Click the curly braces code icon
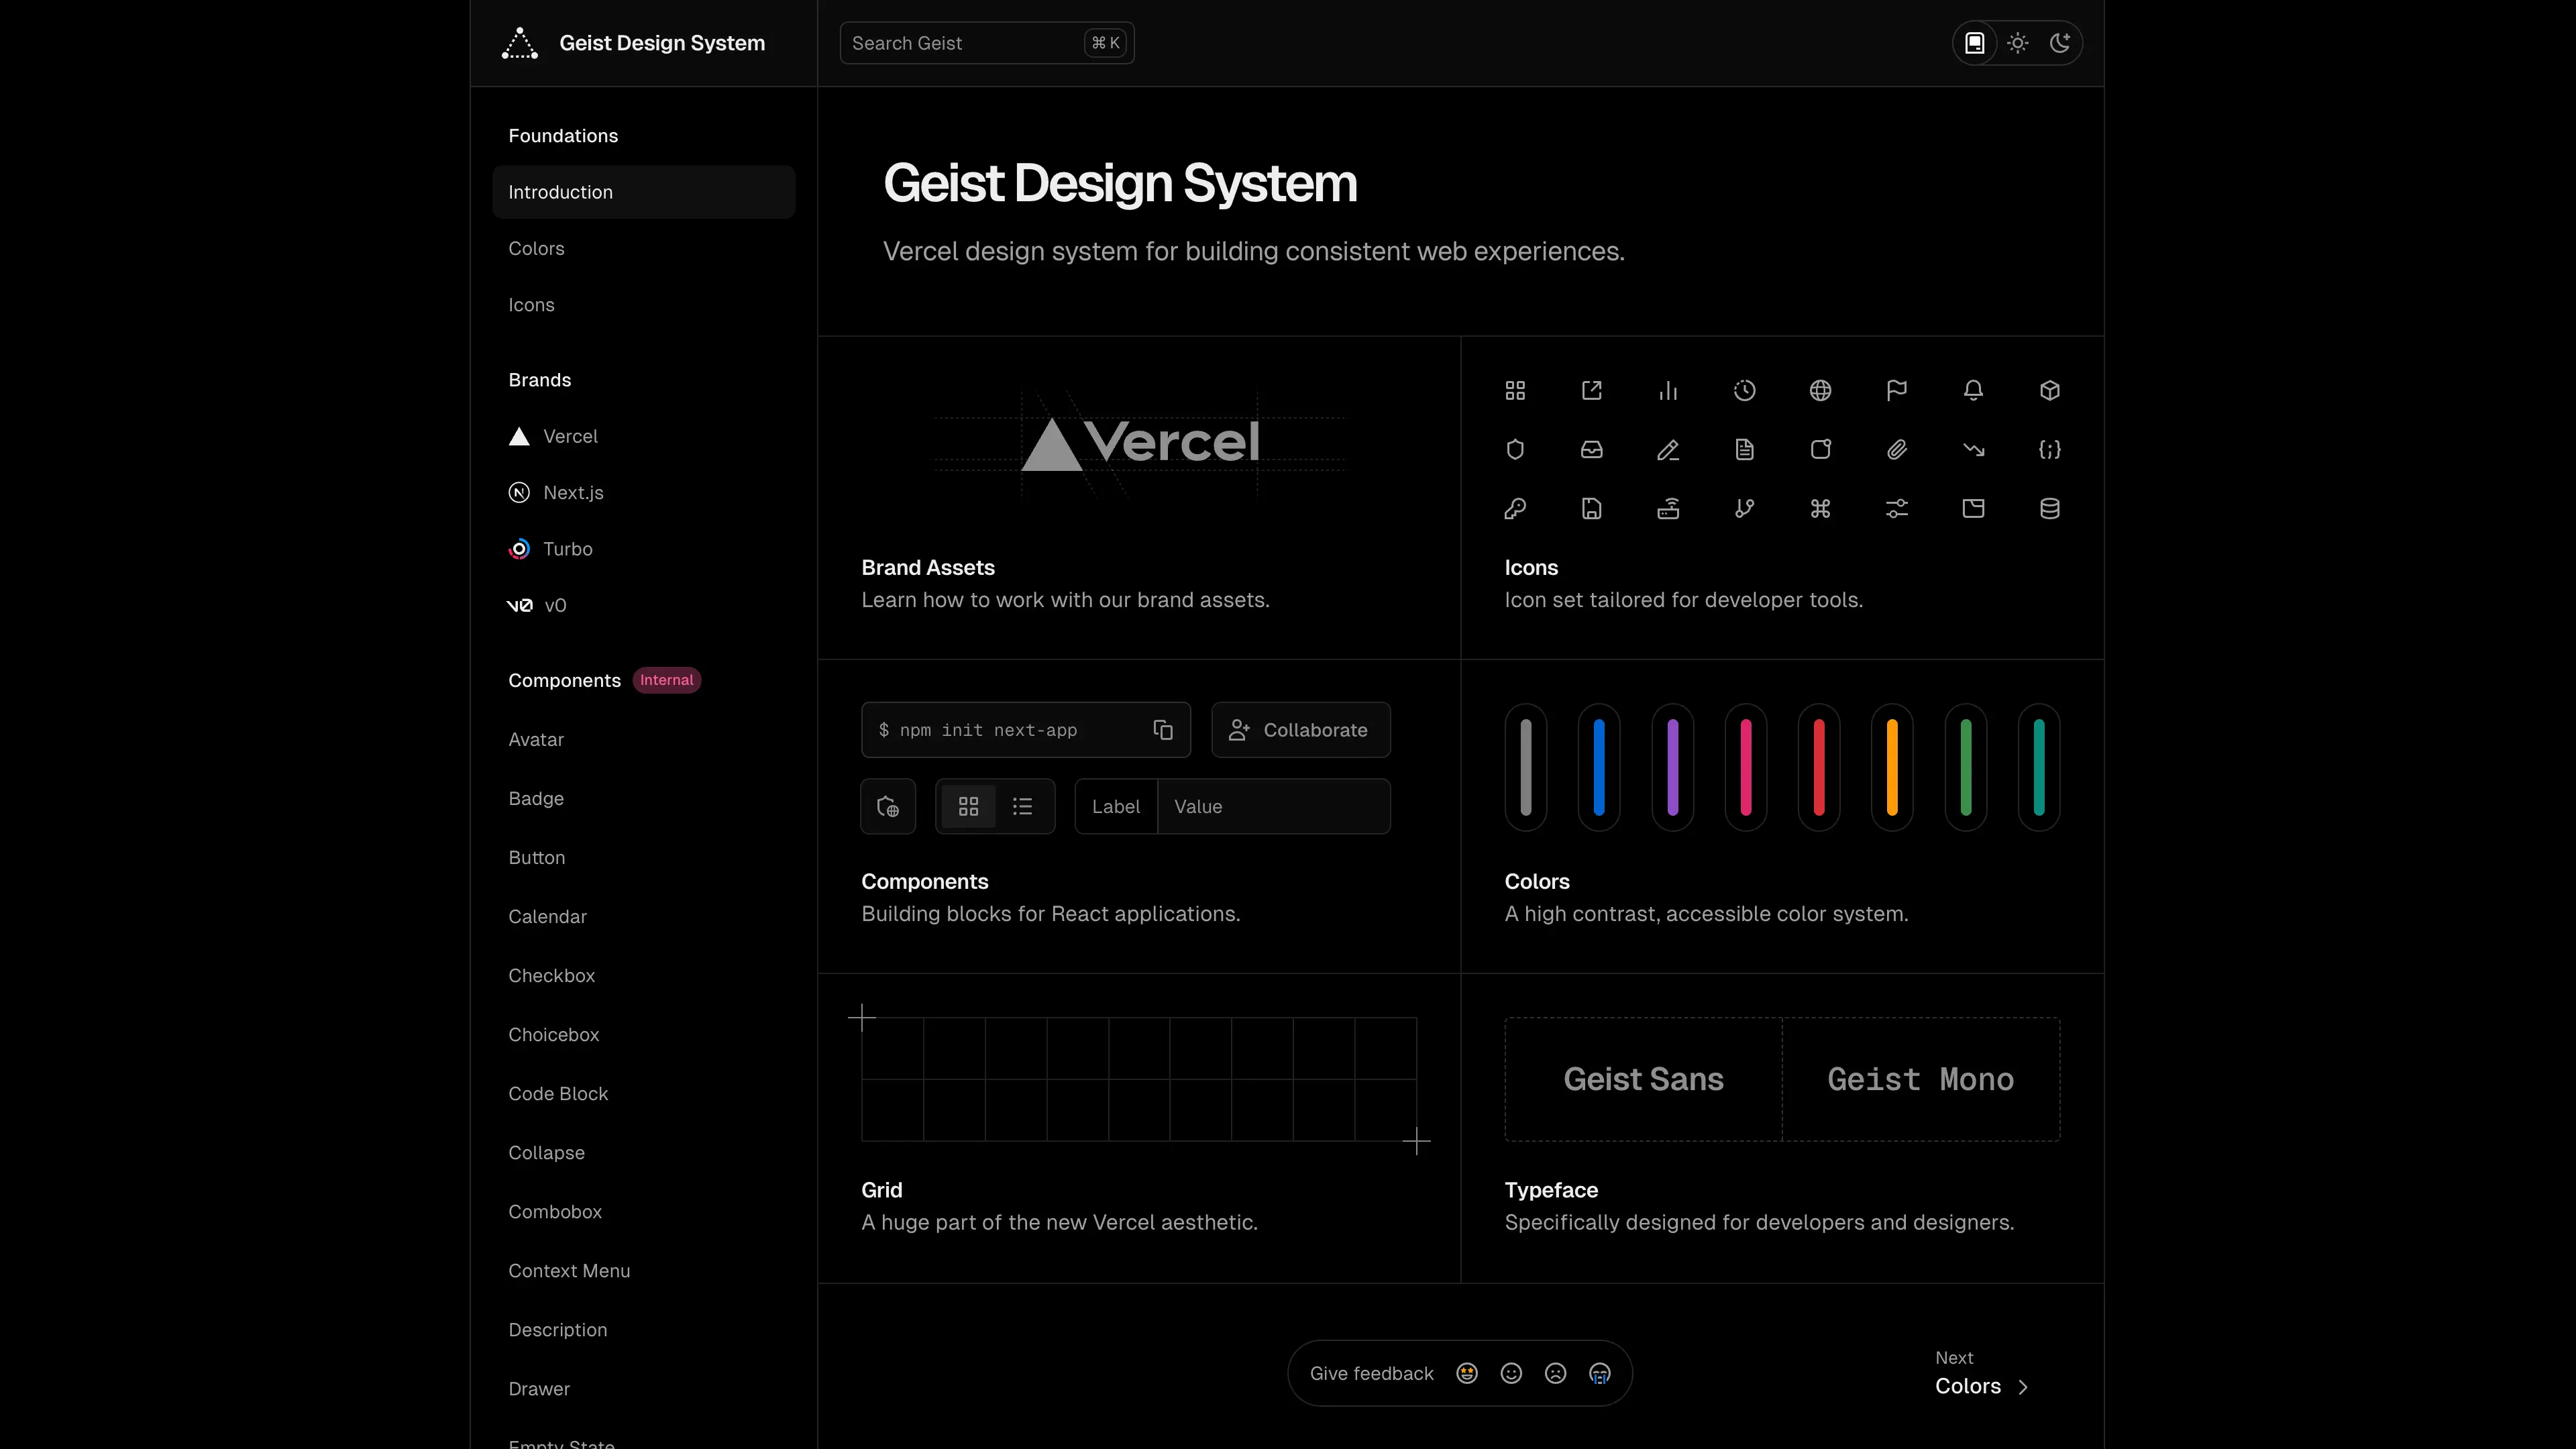 pos(2049,449)
